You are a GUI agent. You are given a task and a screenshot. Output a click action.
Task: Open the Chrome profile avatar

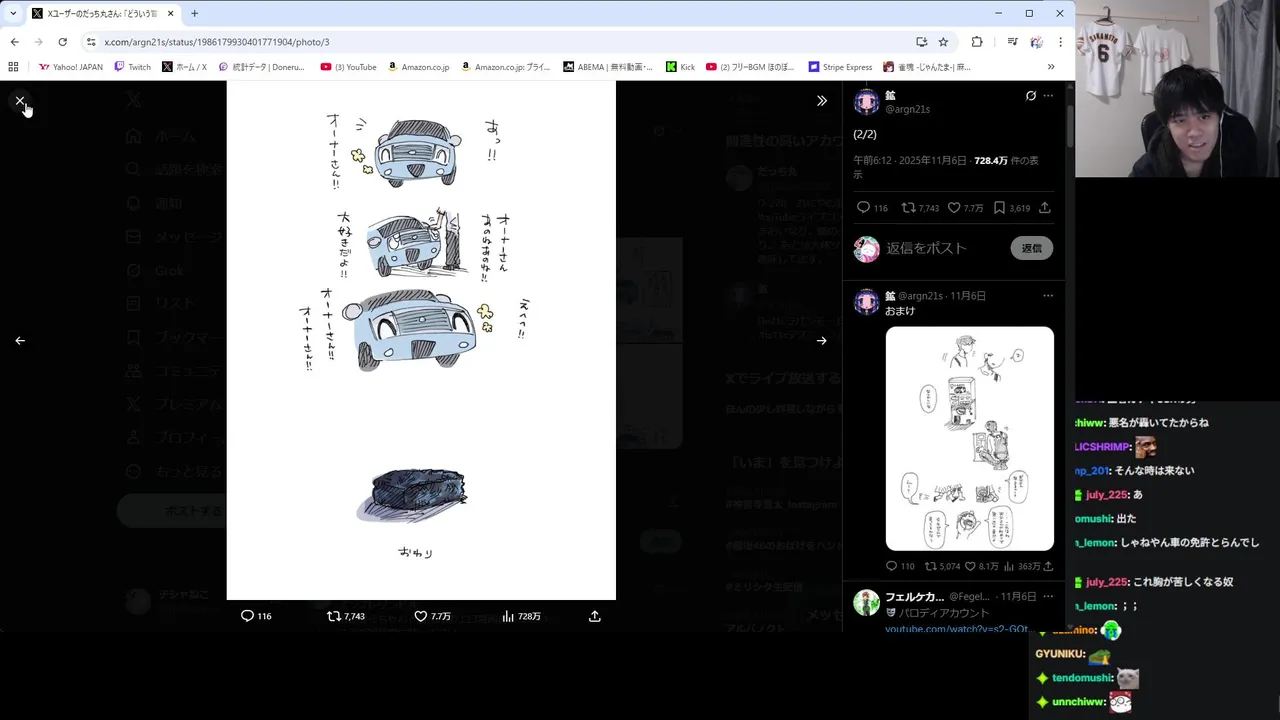tap(1036, 42)
